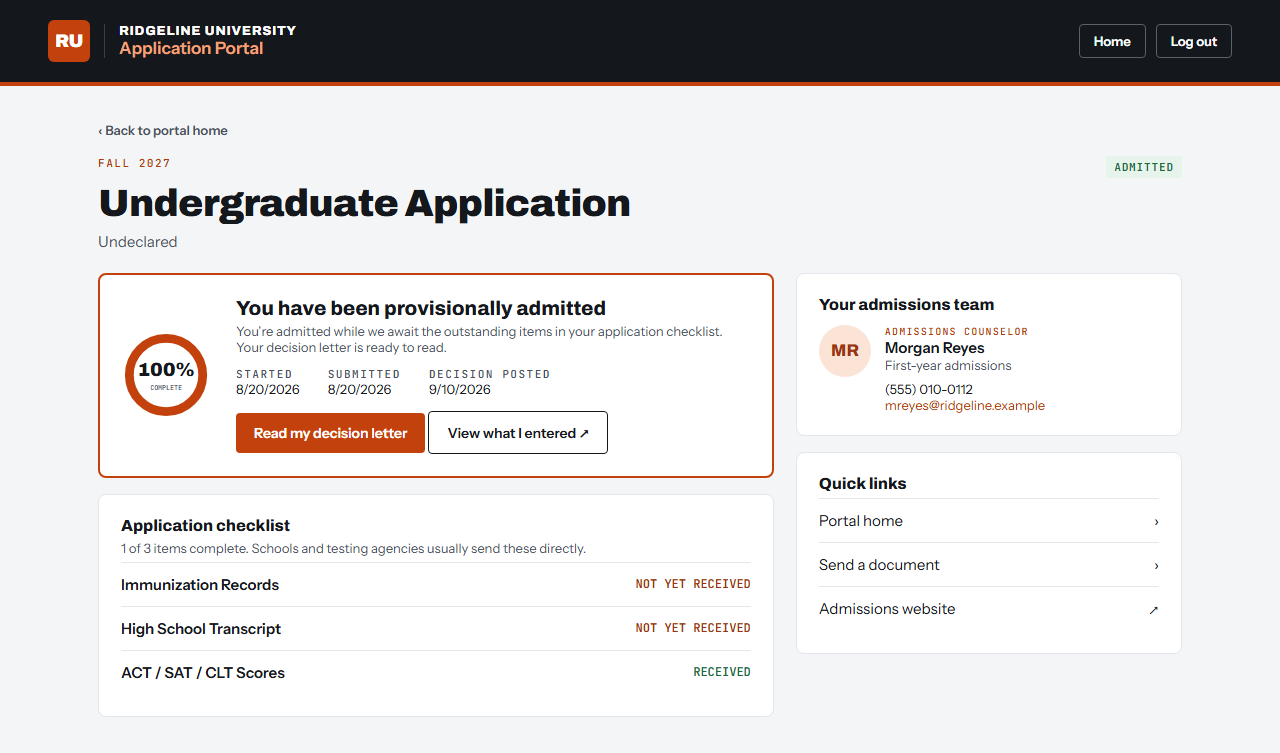
Task: Click the Undeclared major text
Action: [x=138, y=242]
